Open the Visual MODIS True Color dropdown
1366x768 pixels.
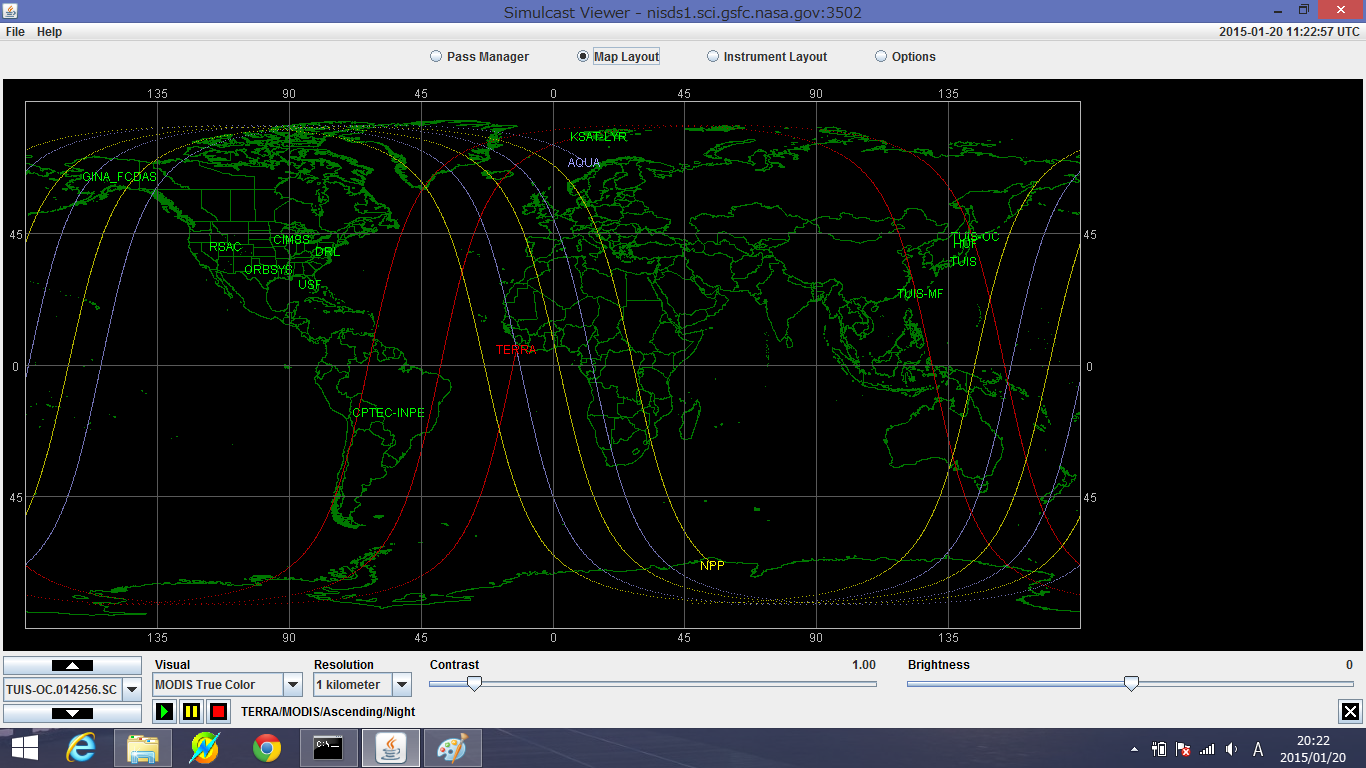tap(293, 685)
